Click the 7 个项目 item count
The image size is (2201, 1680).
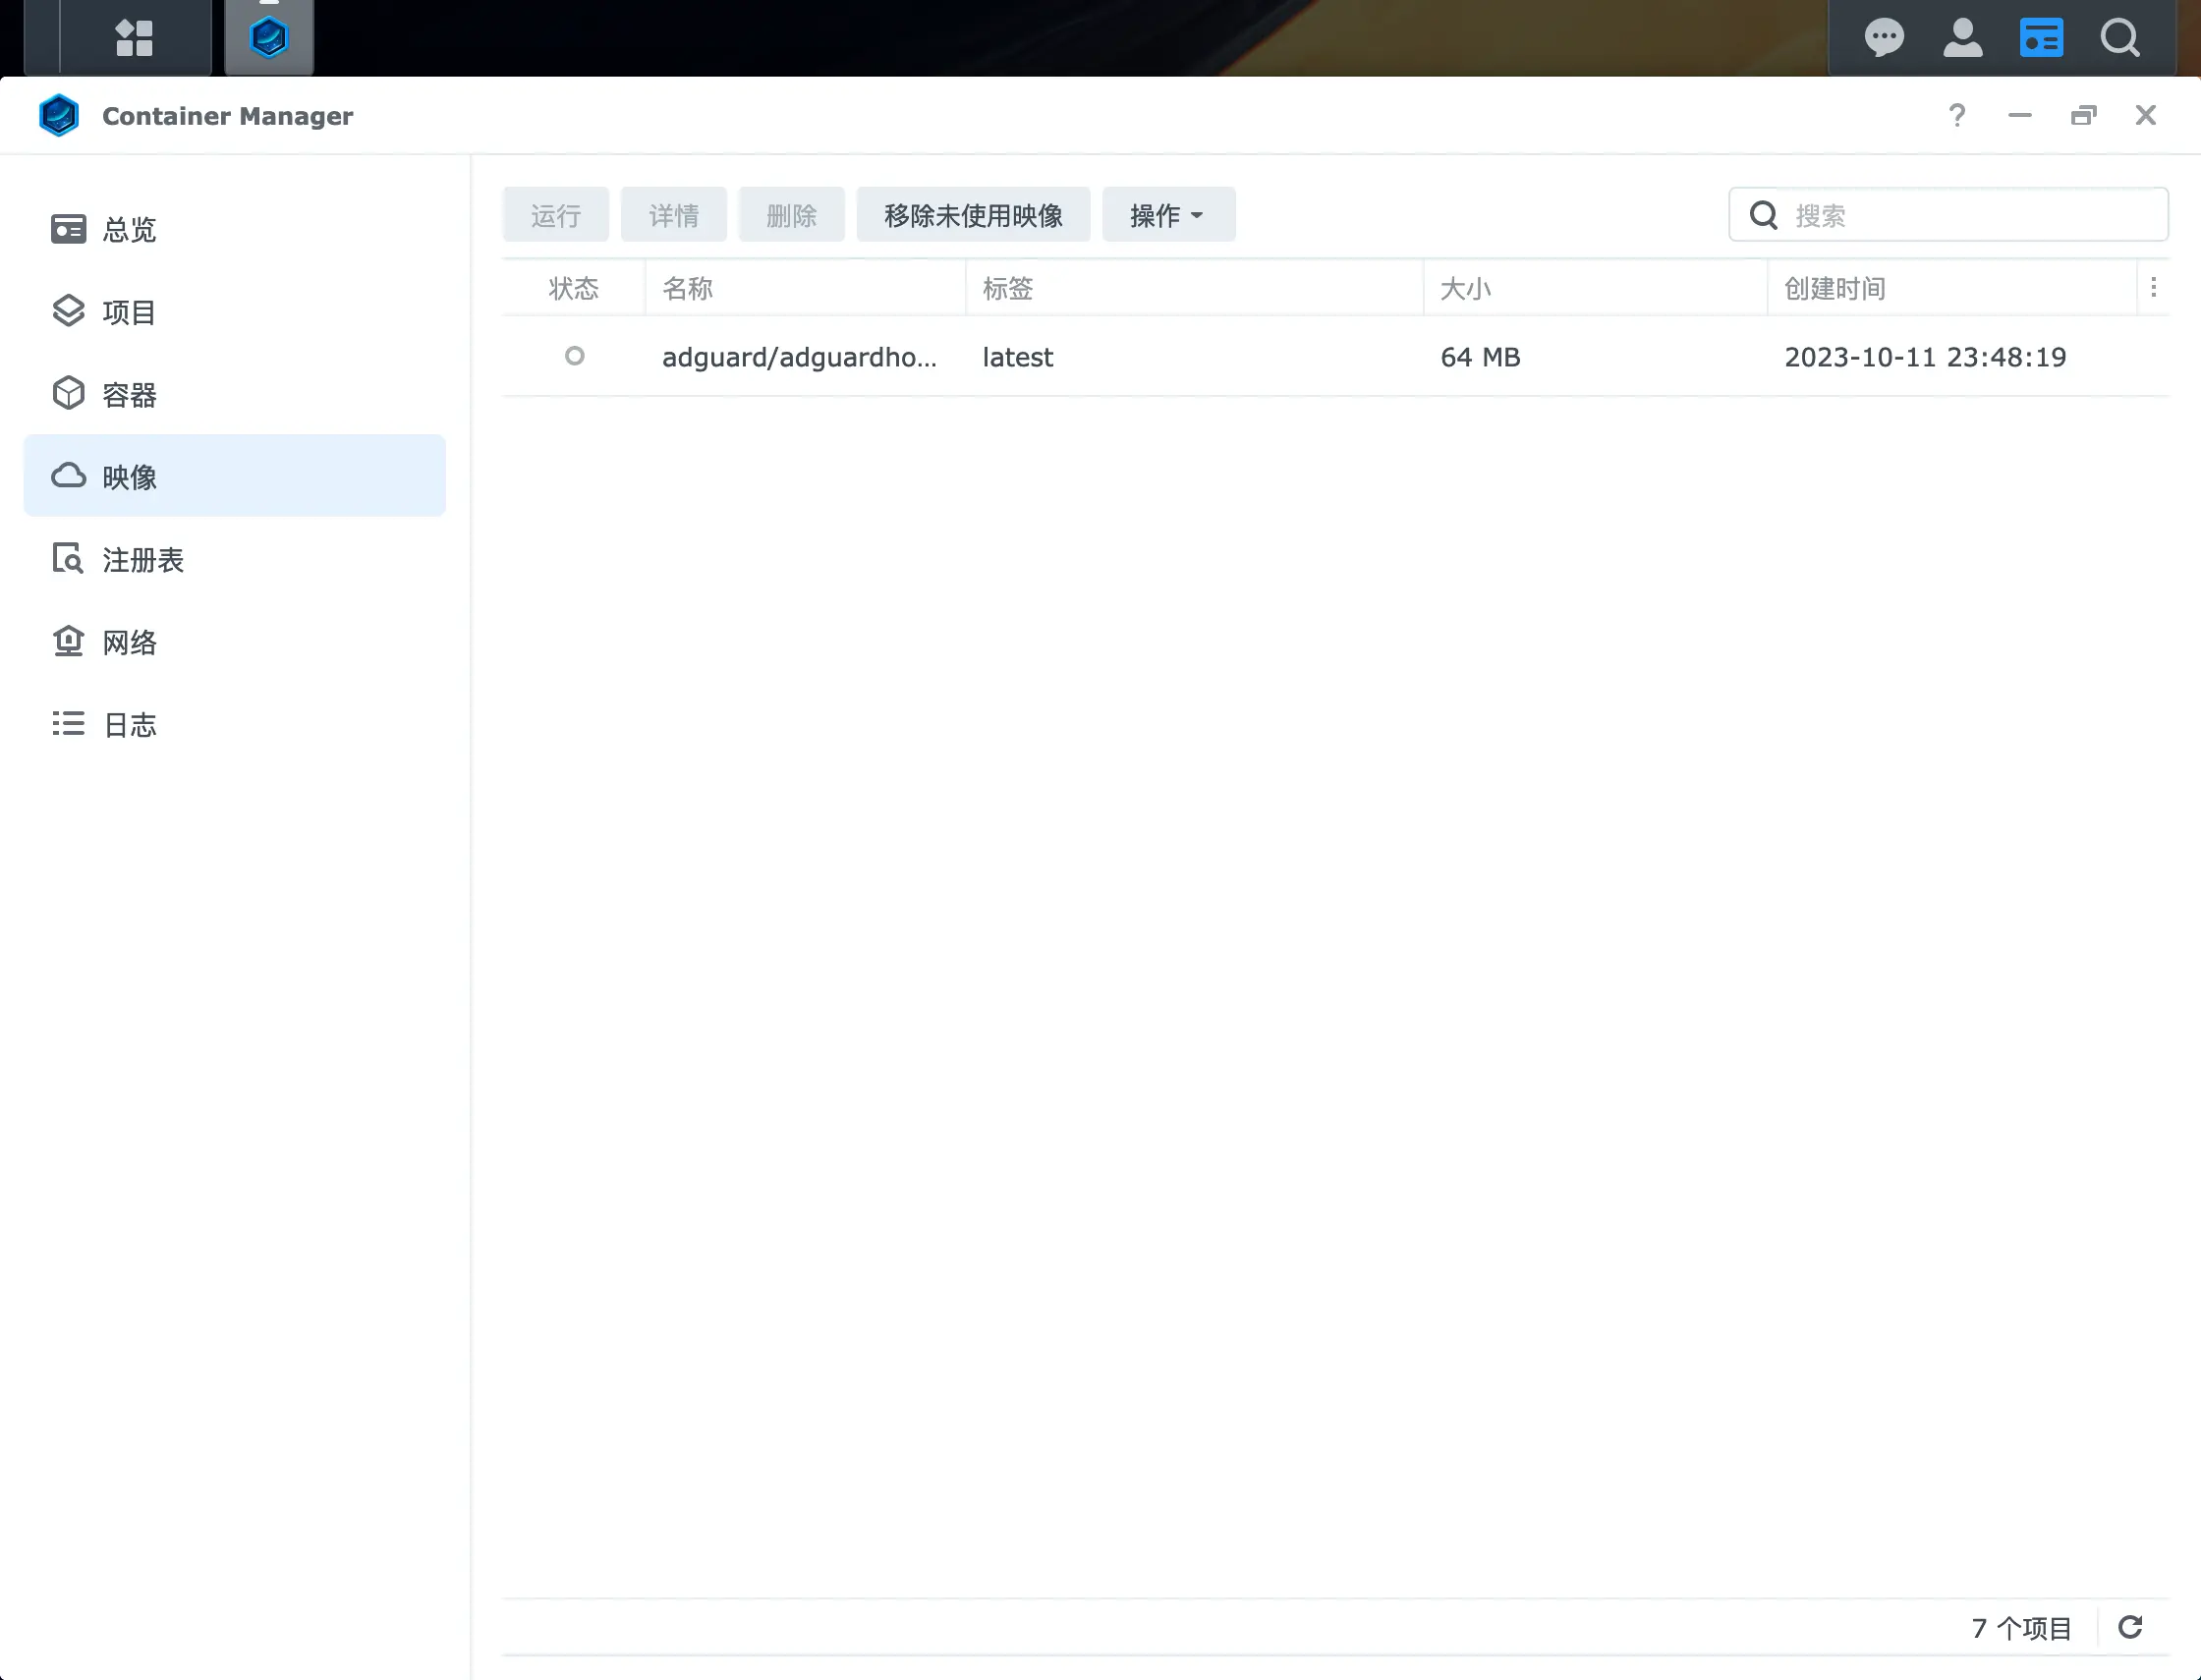point(2021,1628)
